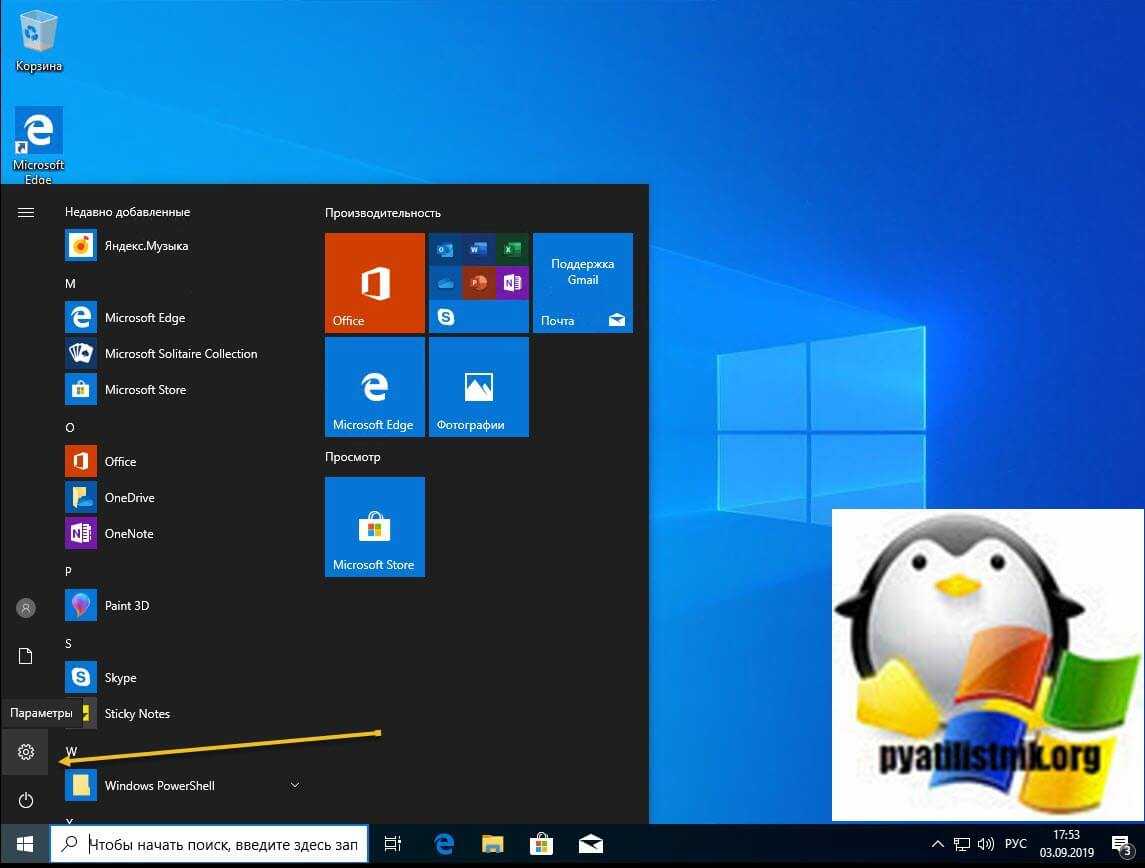
Task: Open the Photos (Фотографии) tile
Action: point(479,387)
